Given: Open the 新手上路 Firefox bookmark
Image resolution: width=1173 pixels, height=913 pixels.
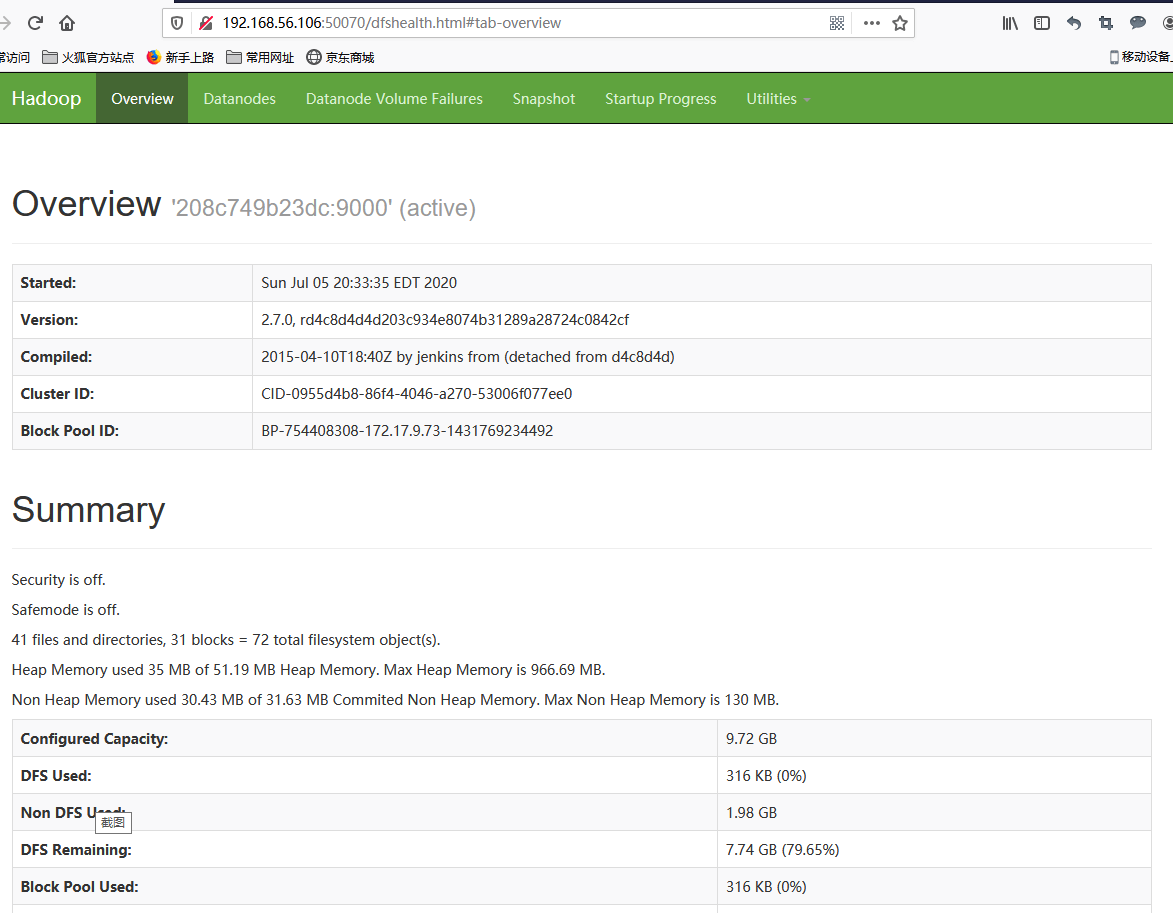Looking at the screenshot, I should point(180,57).
